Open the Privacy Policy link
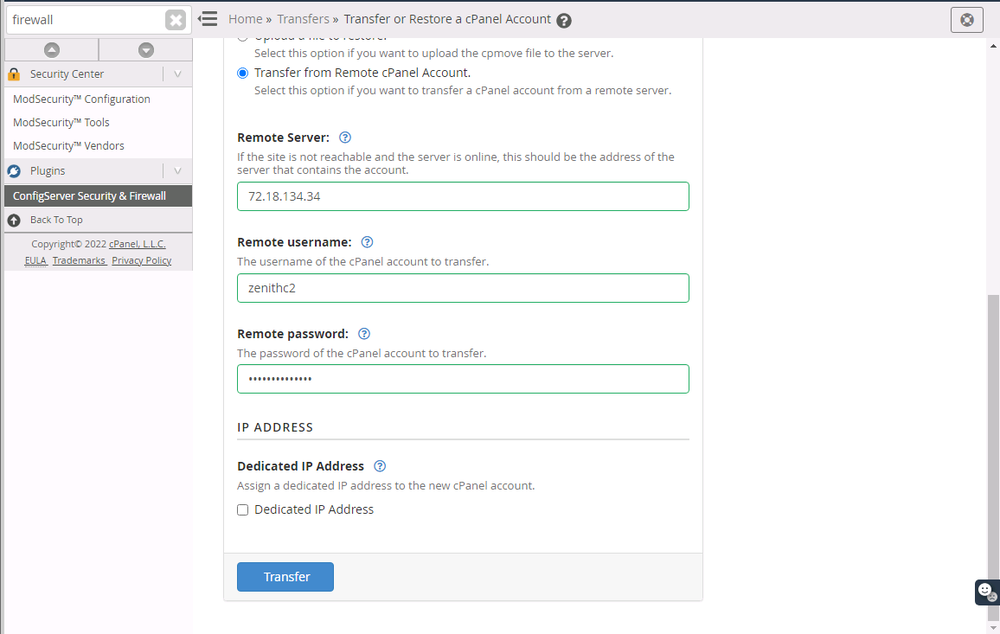Screen dimensions: 1000x634 pos(142,260)
